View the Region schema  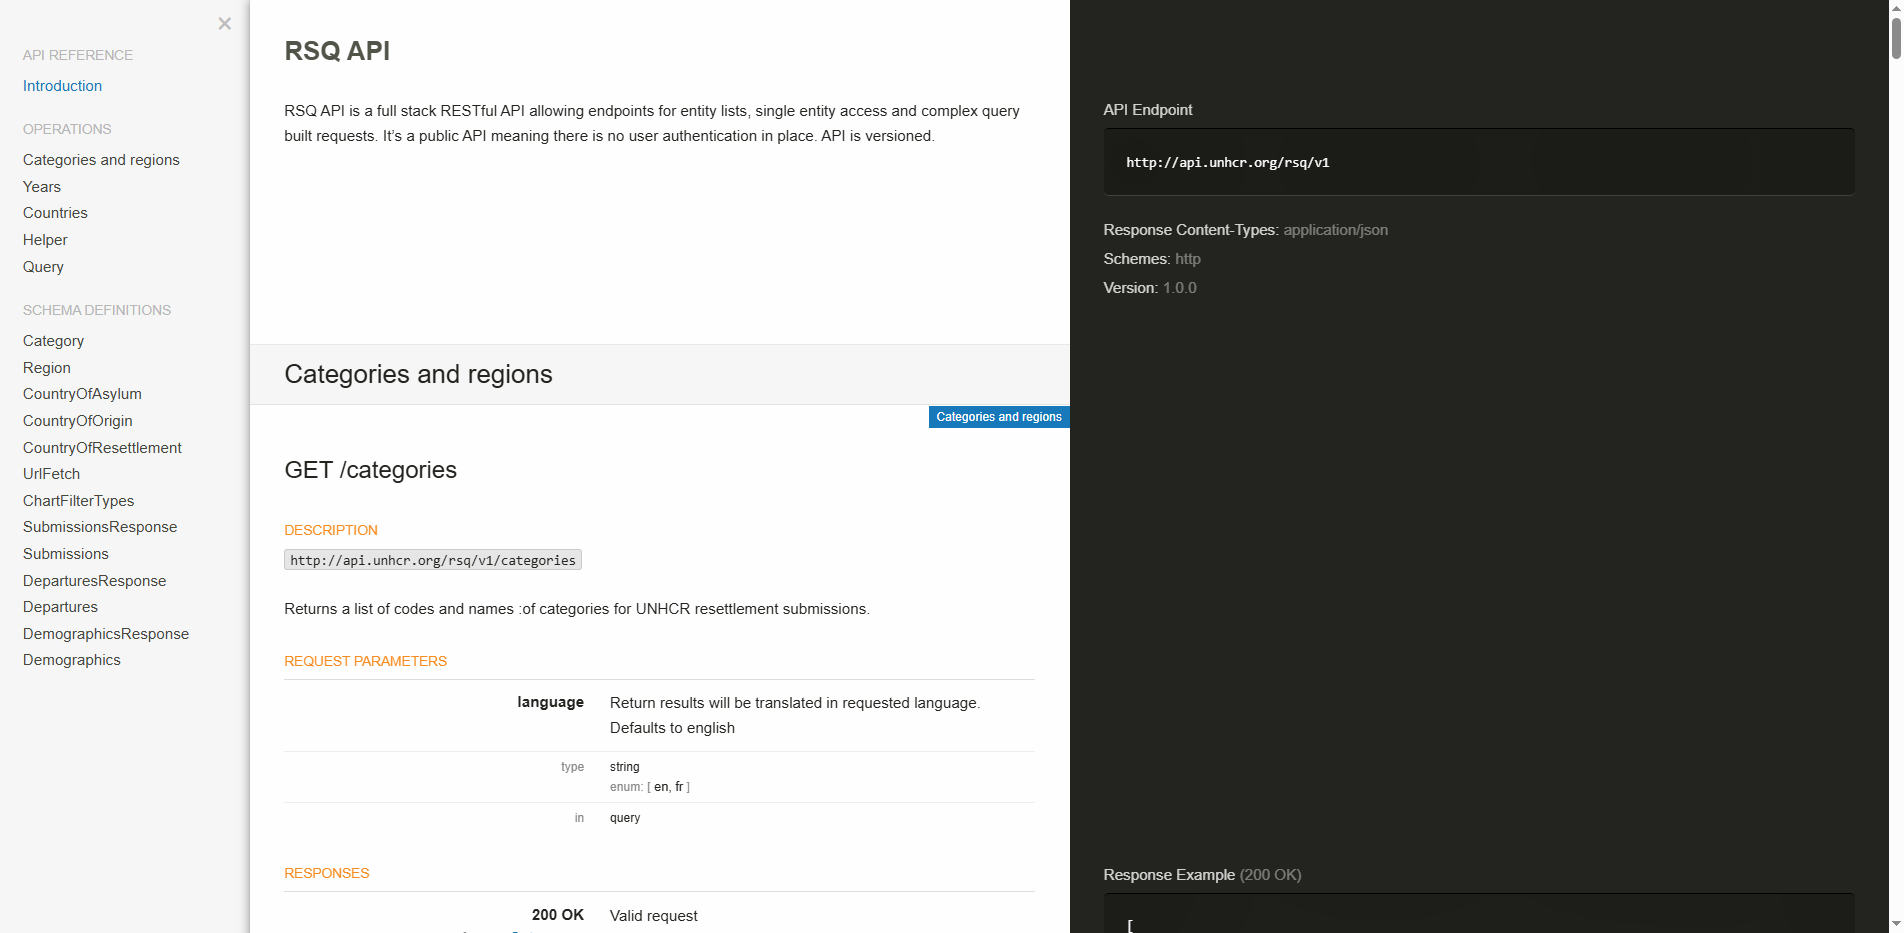click(46, 367)
